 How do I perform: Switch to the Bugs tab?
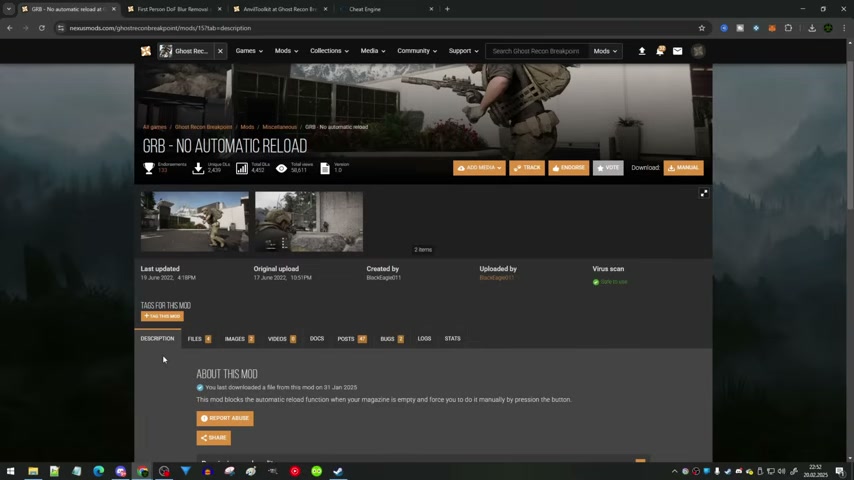click(392, 339)
